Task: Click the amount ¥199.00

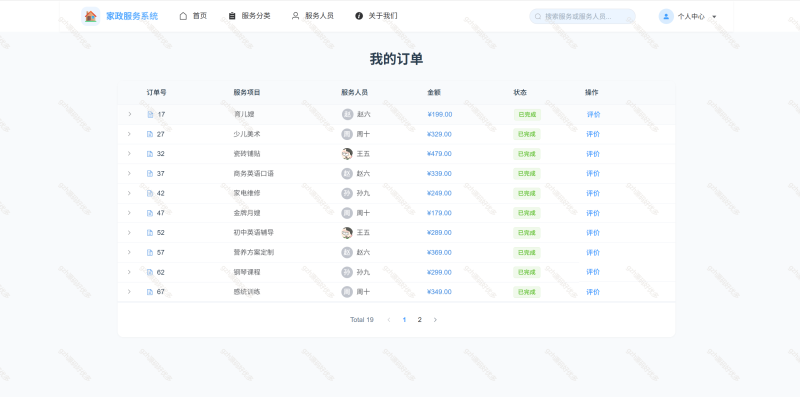Action: coord(440,114)
